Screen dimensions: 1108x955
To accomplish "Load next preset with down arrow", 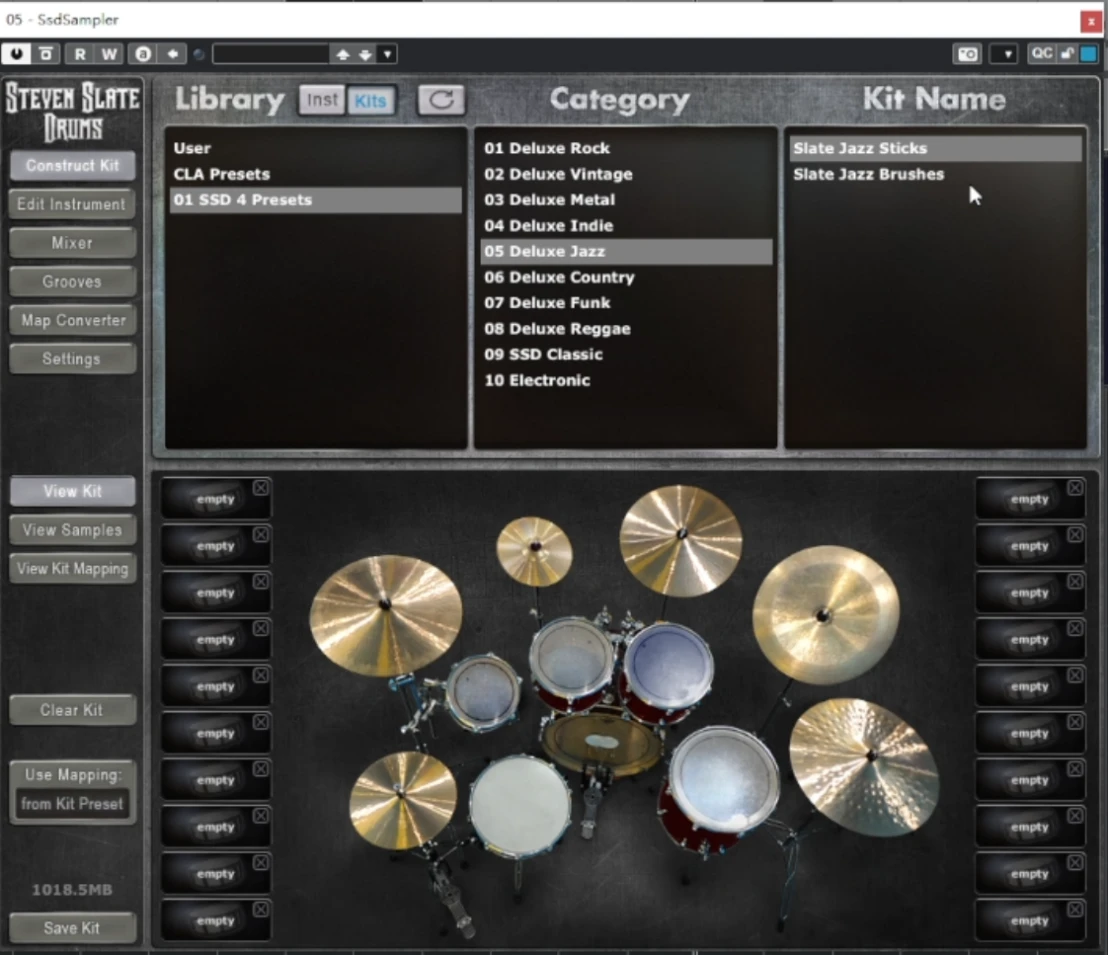I will click(x=365, y=54).
